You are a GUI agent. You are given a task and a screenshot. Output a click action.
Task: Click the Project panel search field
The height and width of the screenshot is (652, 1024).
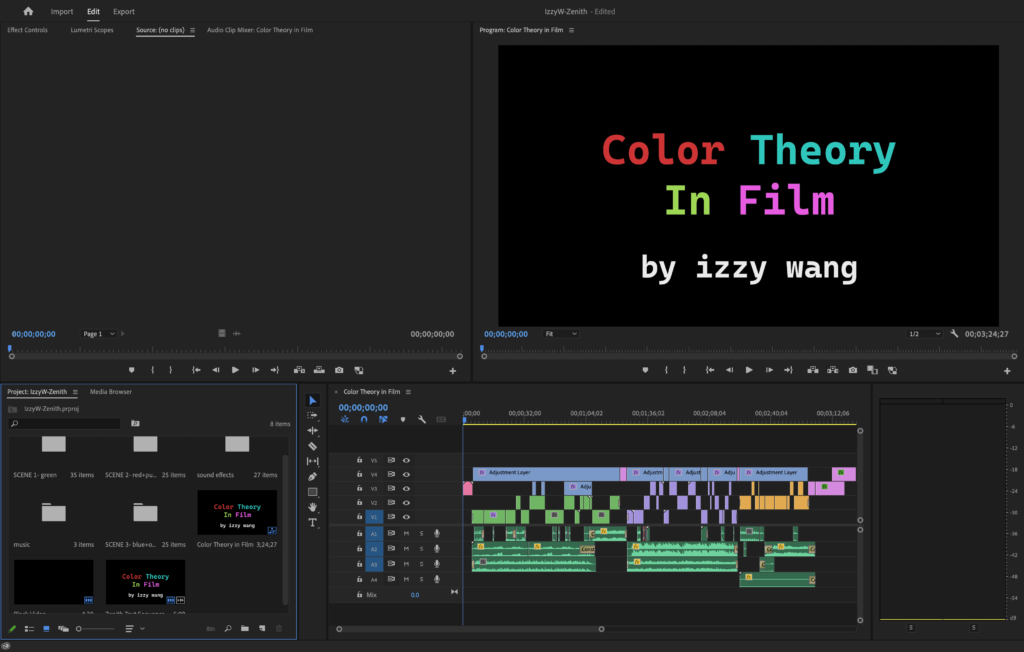click(65, 423)
